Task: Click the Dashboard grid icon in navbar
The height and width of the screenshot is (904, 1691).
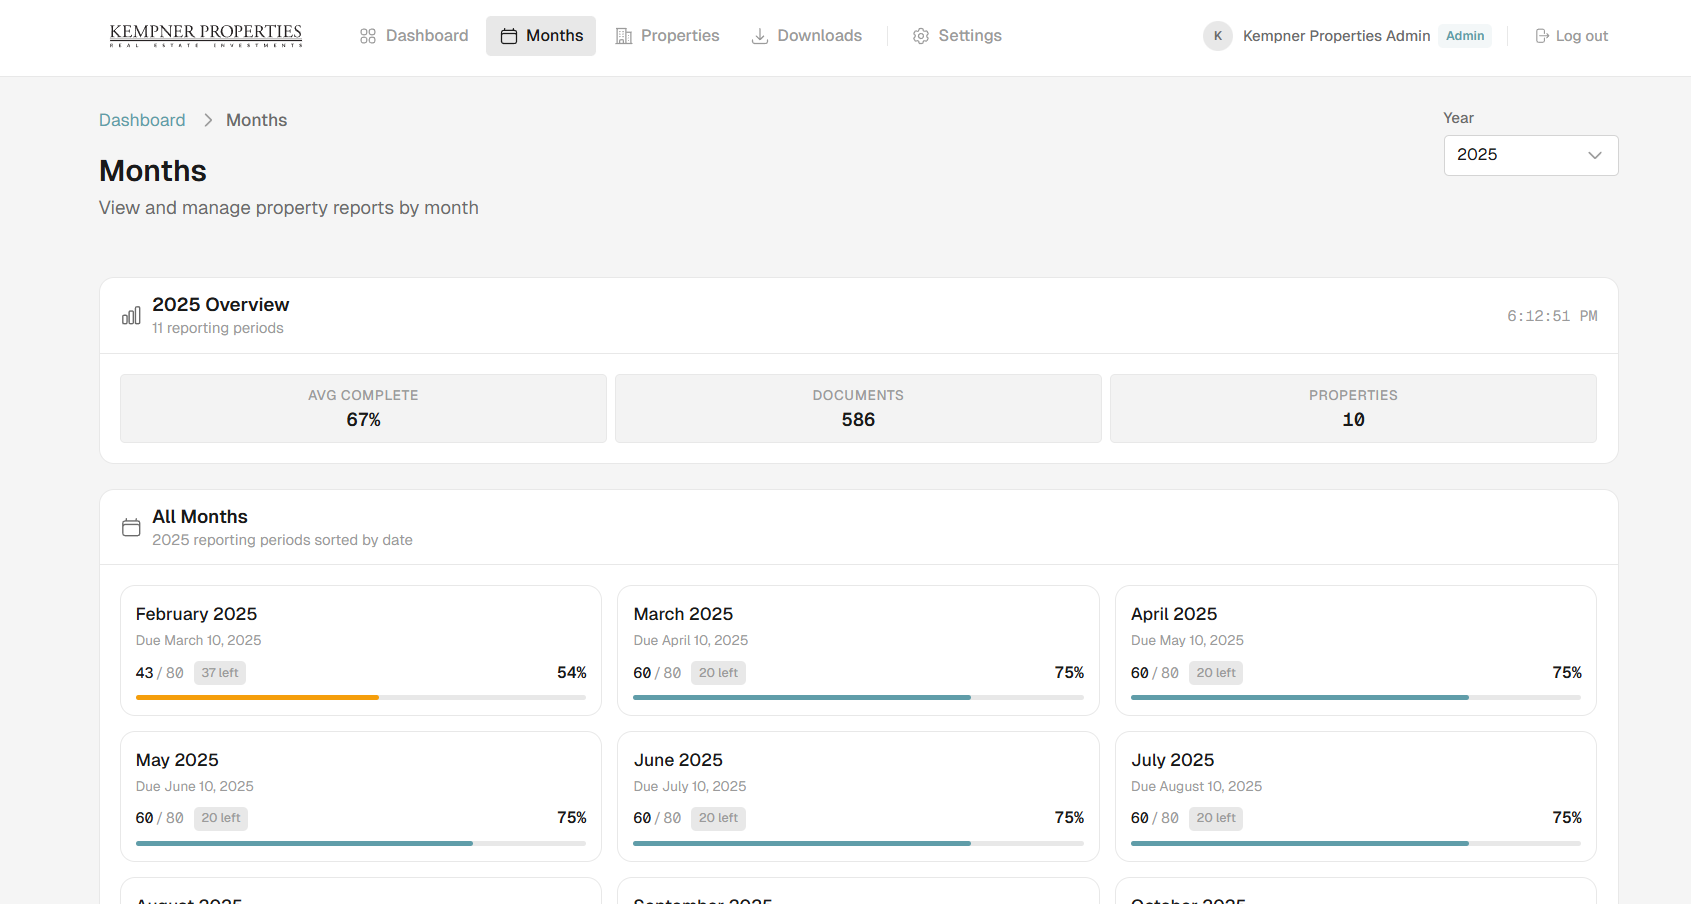Action: coord(368,36)
